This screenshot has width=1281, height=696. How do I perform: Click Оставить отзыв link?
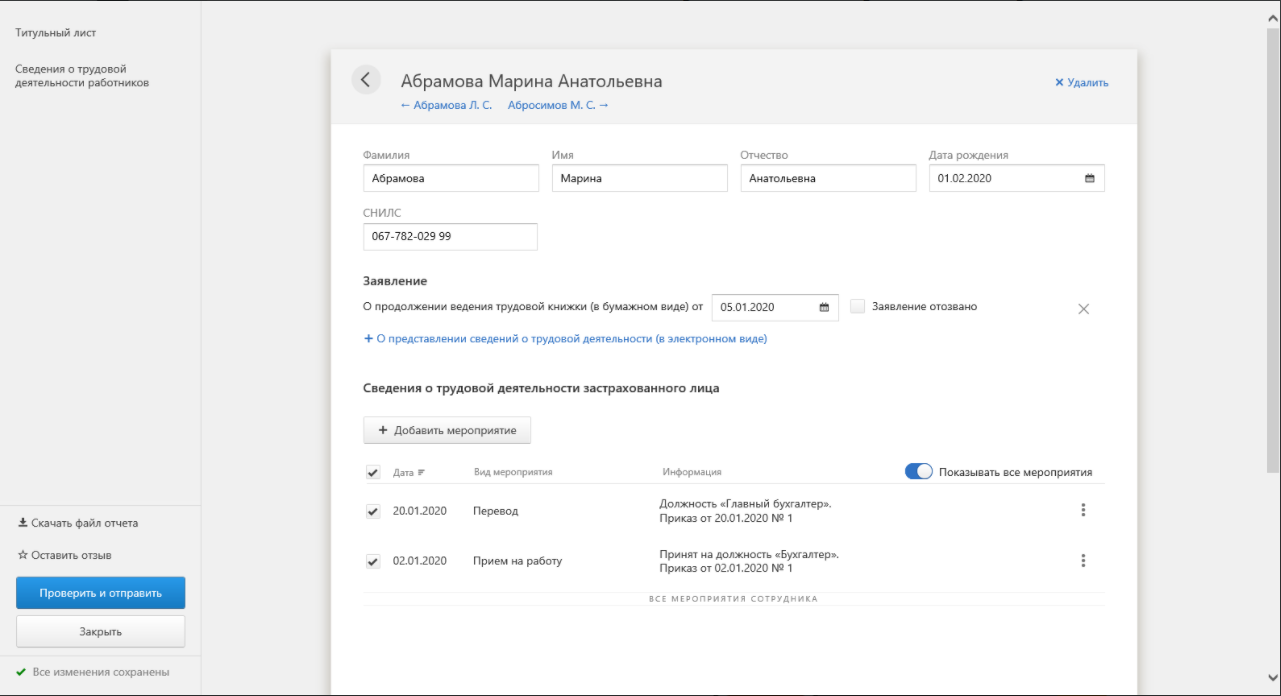[64, 555]
